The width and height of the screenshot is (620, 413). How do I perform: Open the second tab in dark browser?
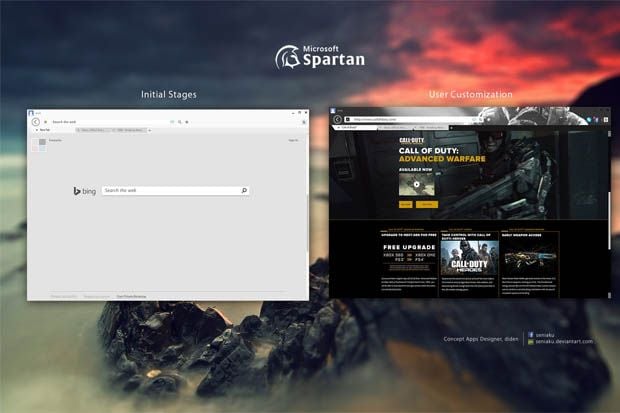pyautogui.click(x=395, y=127)
